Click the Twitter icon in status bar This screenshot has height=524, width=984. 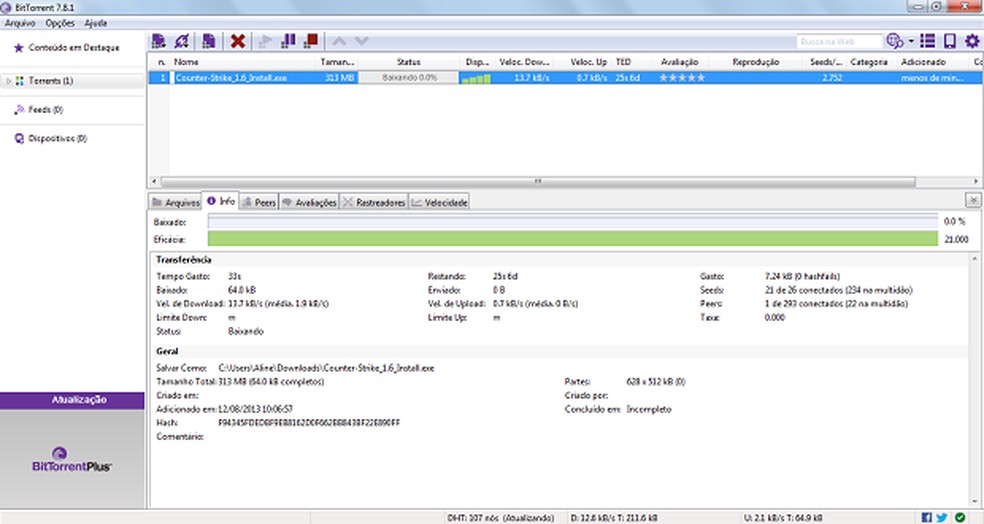click(942, 518)
